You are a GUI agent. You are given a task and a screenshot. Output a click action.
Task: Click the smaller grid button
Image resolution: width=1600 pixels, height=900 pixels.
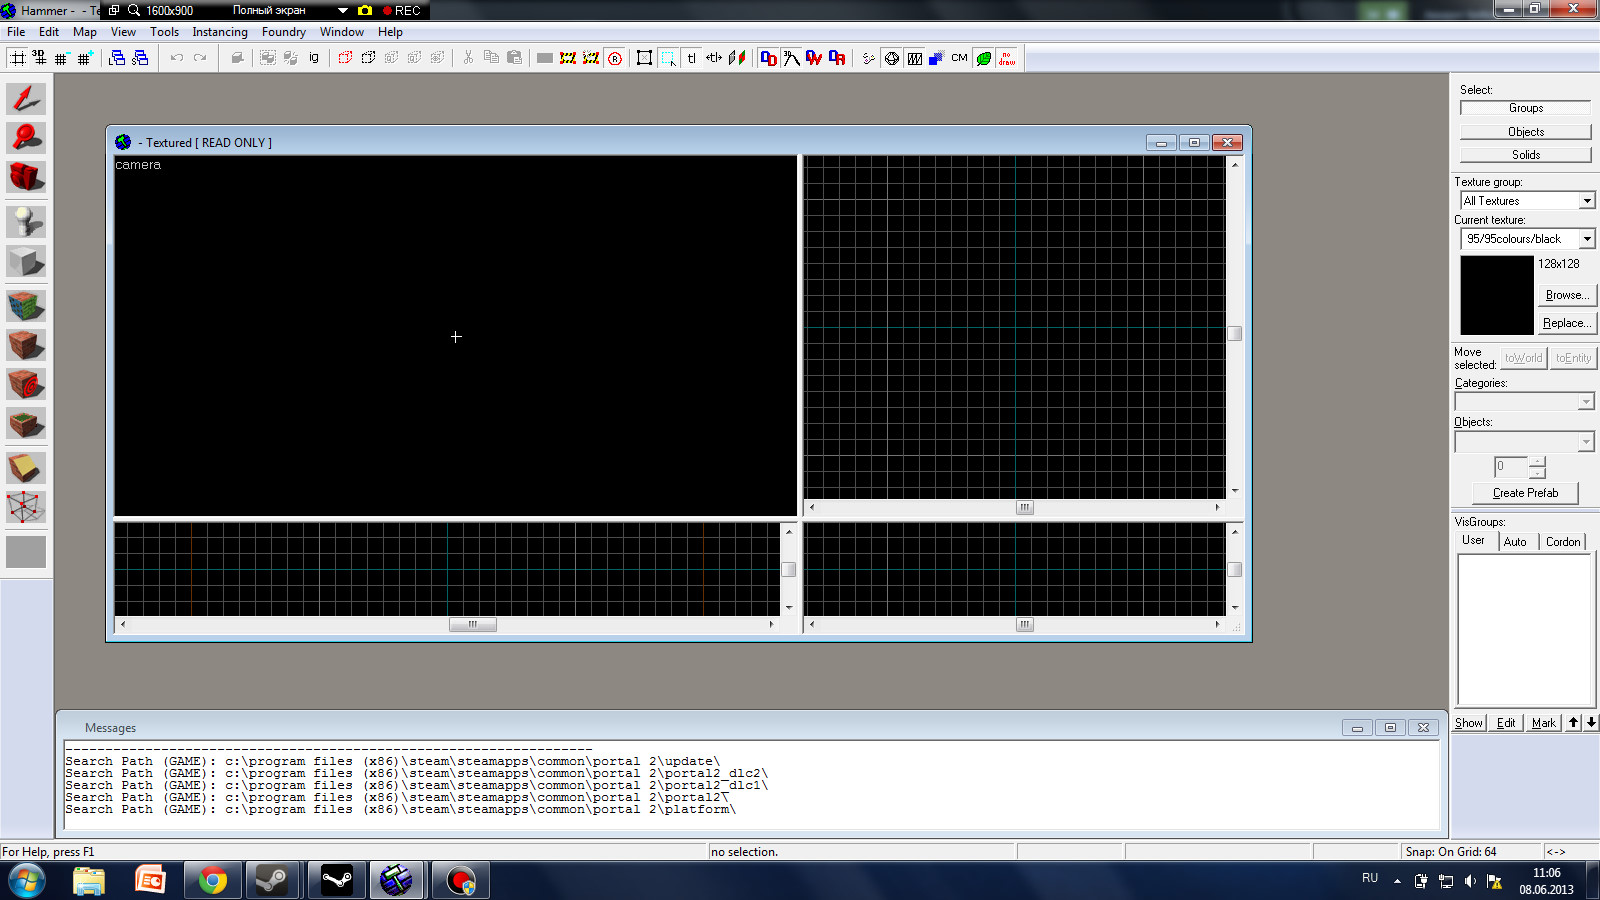tap(62, 58)
